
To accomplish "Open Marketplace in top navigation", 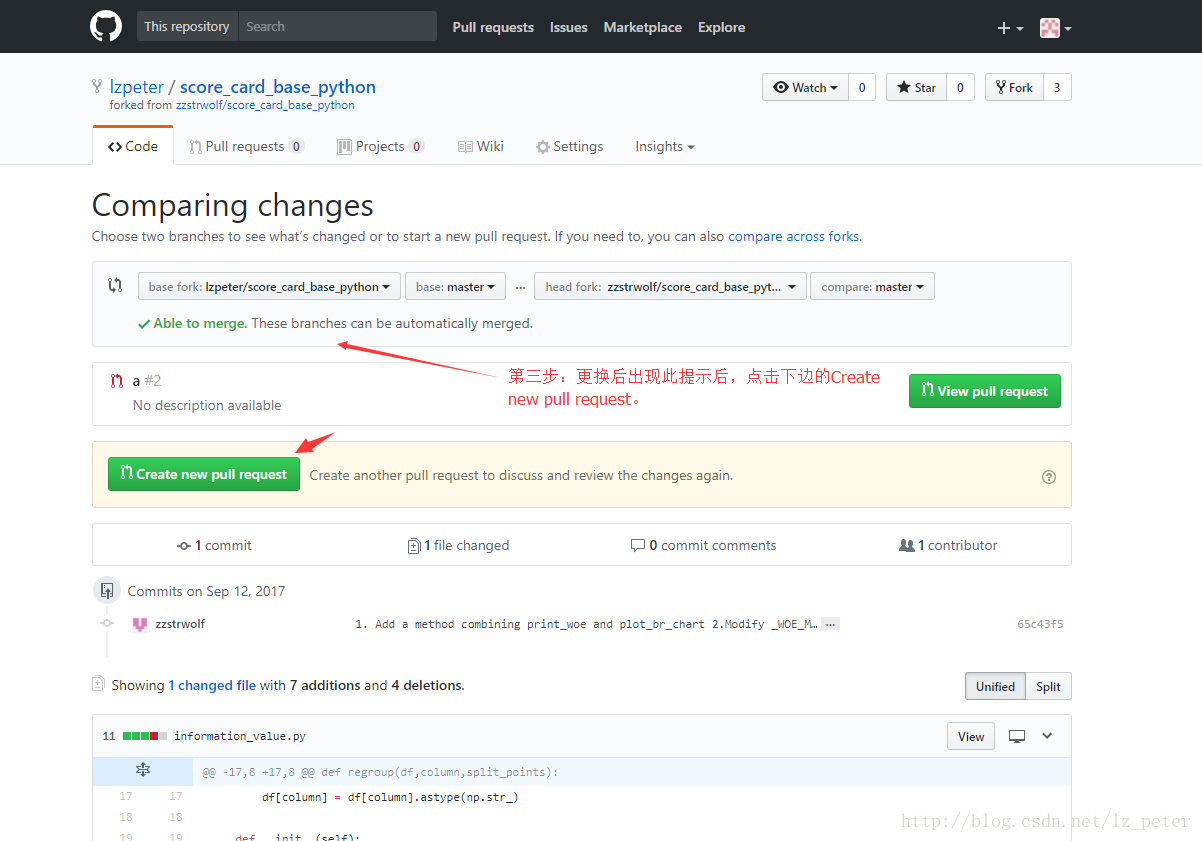I will (x=643, y=28).
